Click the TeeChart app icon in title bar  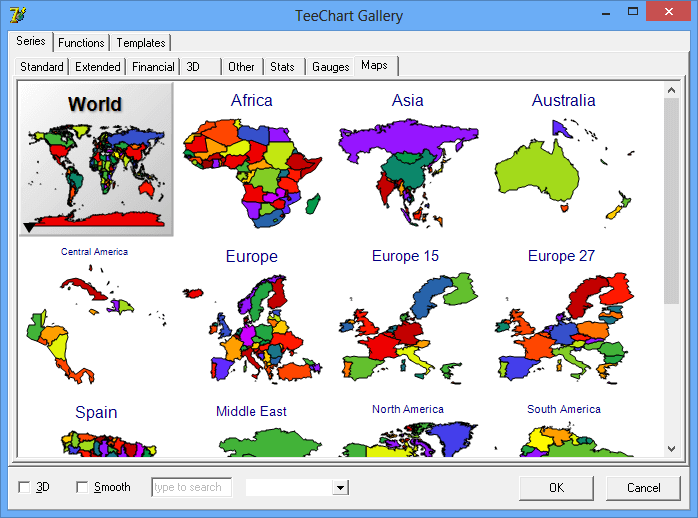tap(17, 15)
